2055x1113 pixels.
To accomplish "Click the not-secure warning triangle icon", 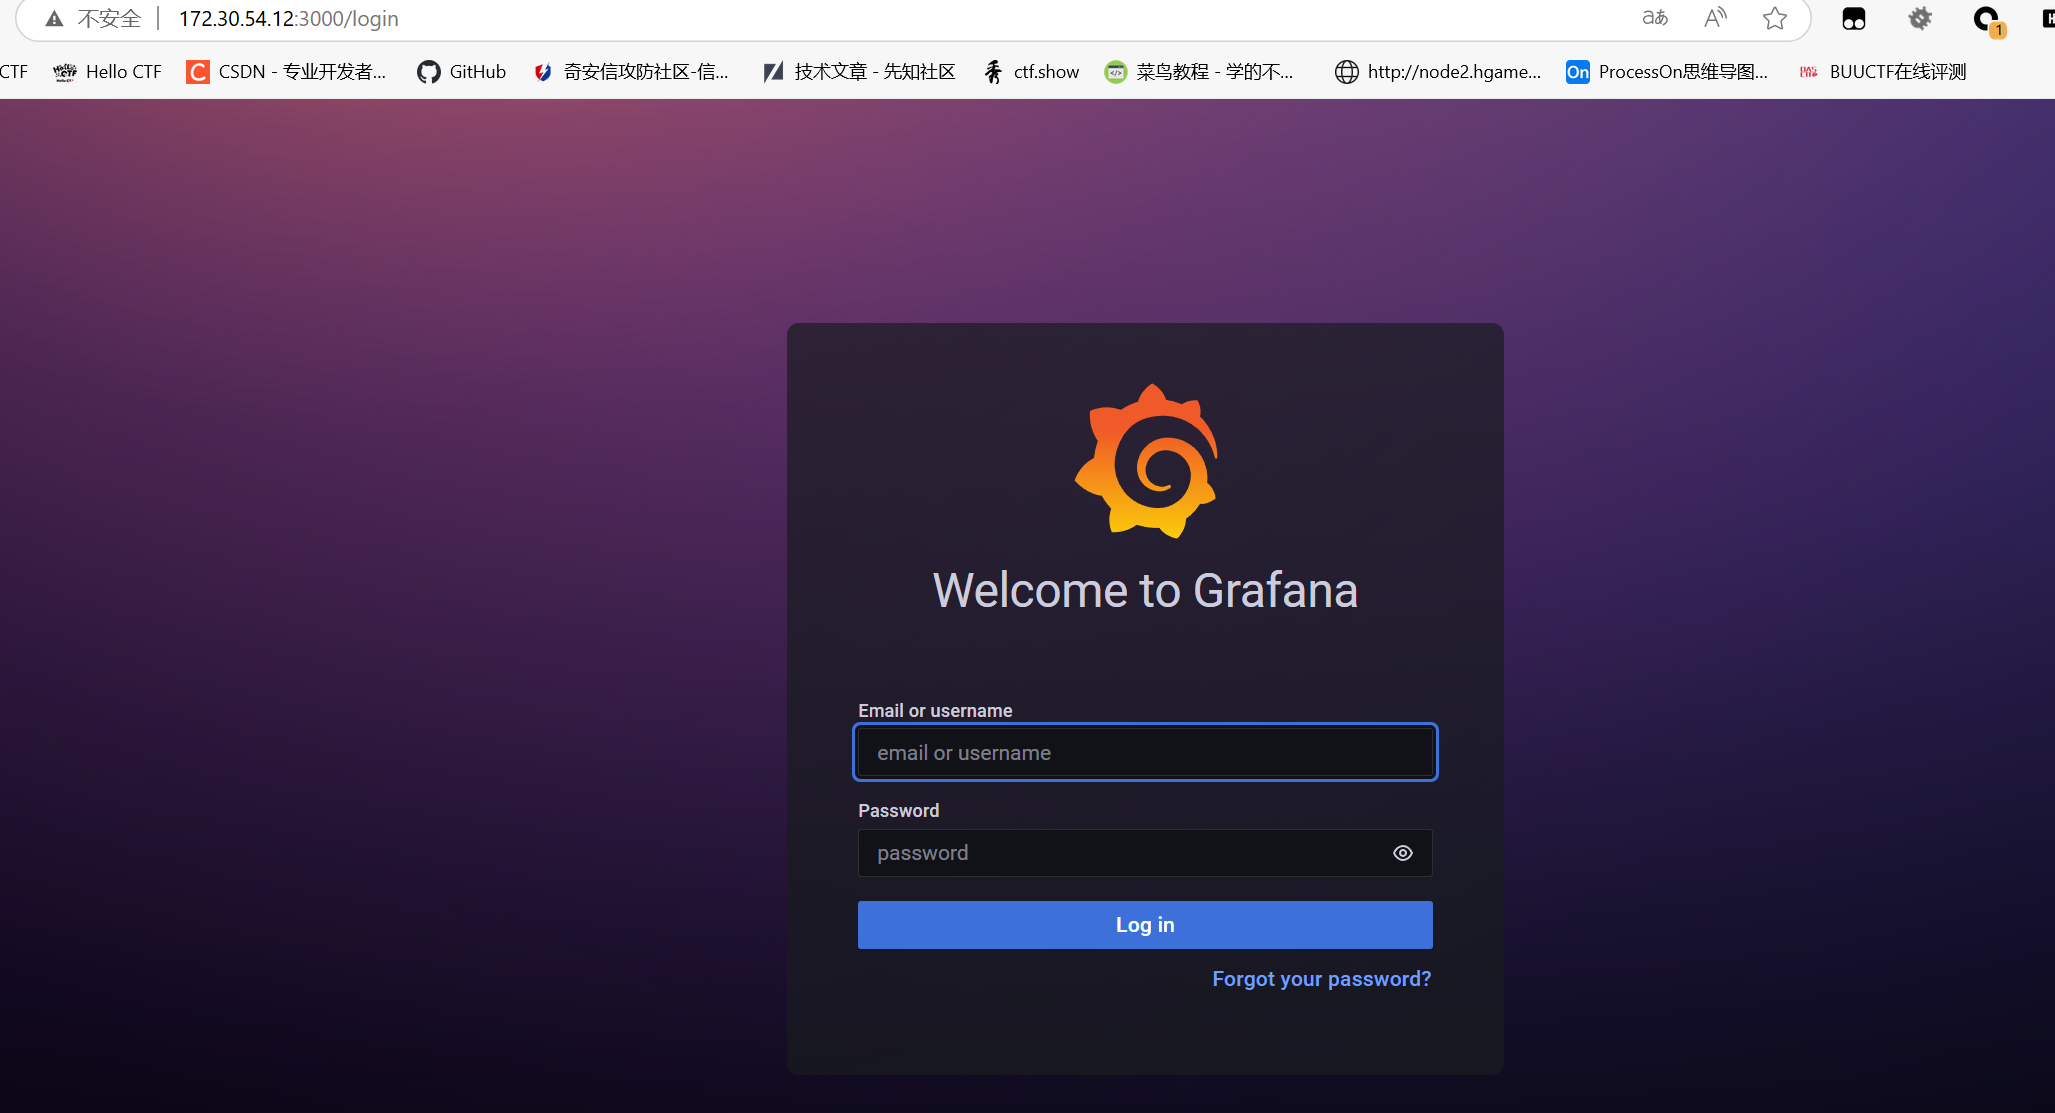I will [54, 19].
